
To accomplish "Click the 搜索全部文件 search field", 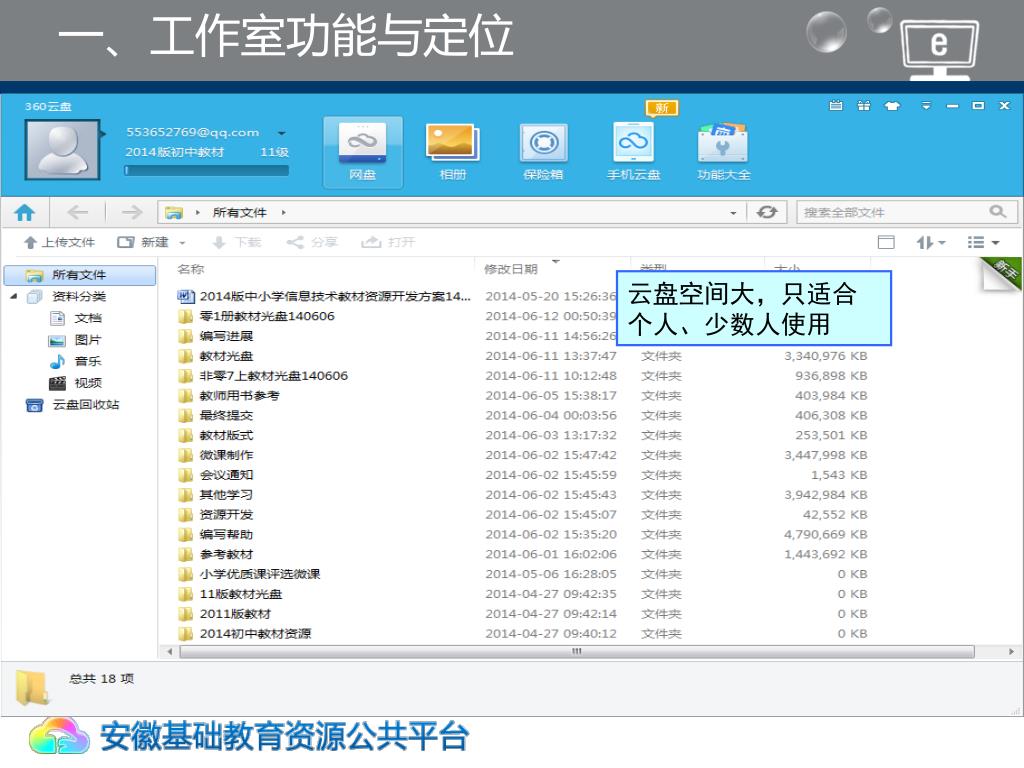I will (x=906, y=212).
